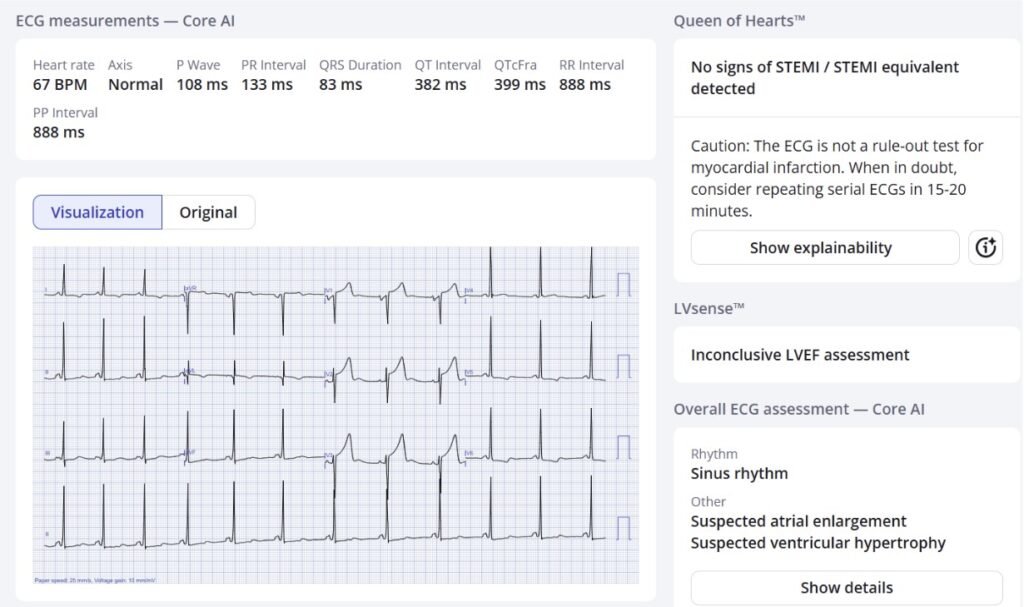Expand the assessment with Show details
This screenshot has height=607, width=1024.
click(x=846, y=587)
